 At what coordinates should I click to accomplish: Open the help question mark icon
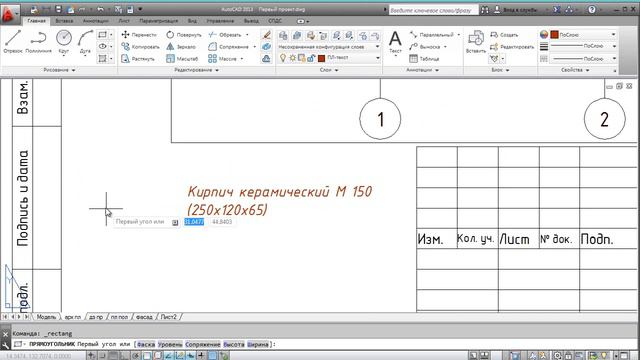(592, 9)
